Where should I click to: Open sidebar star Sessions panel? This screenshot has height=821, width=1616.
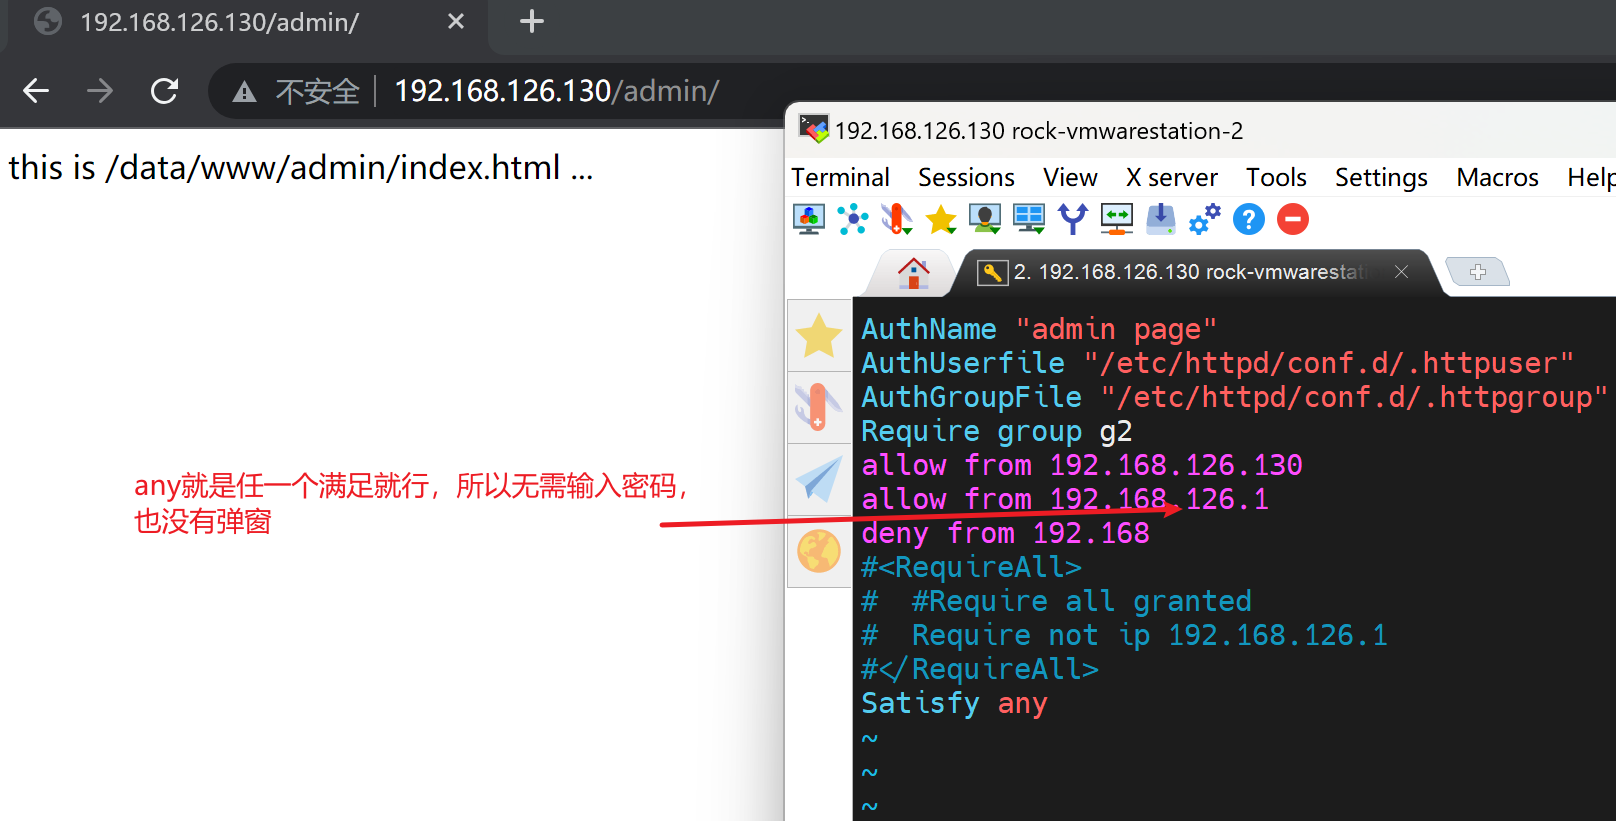[819, 336]
